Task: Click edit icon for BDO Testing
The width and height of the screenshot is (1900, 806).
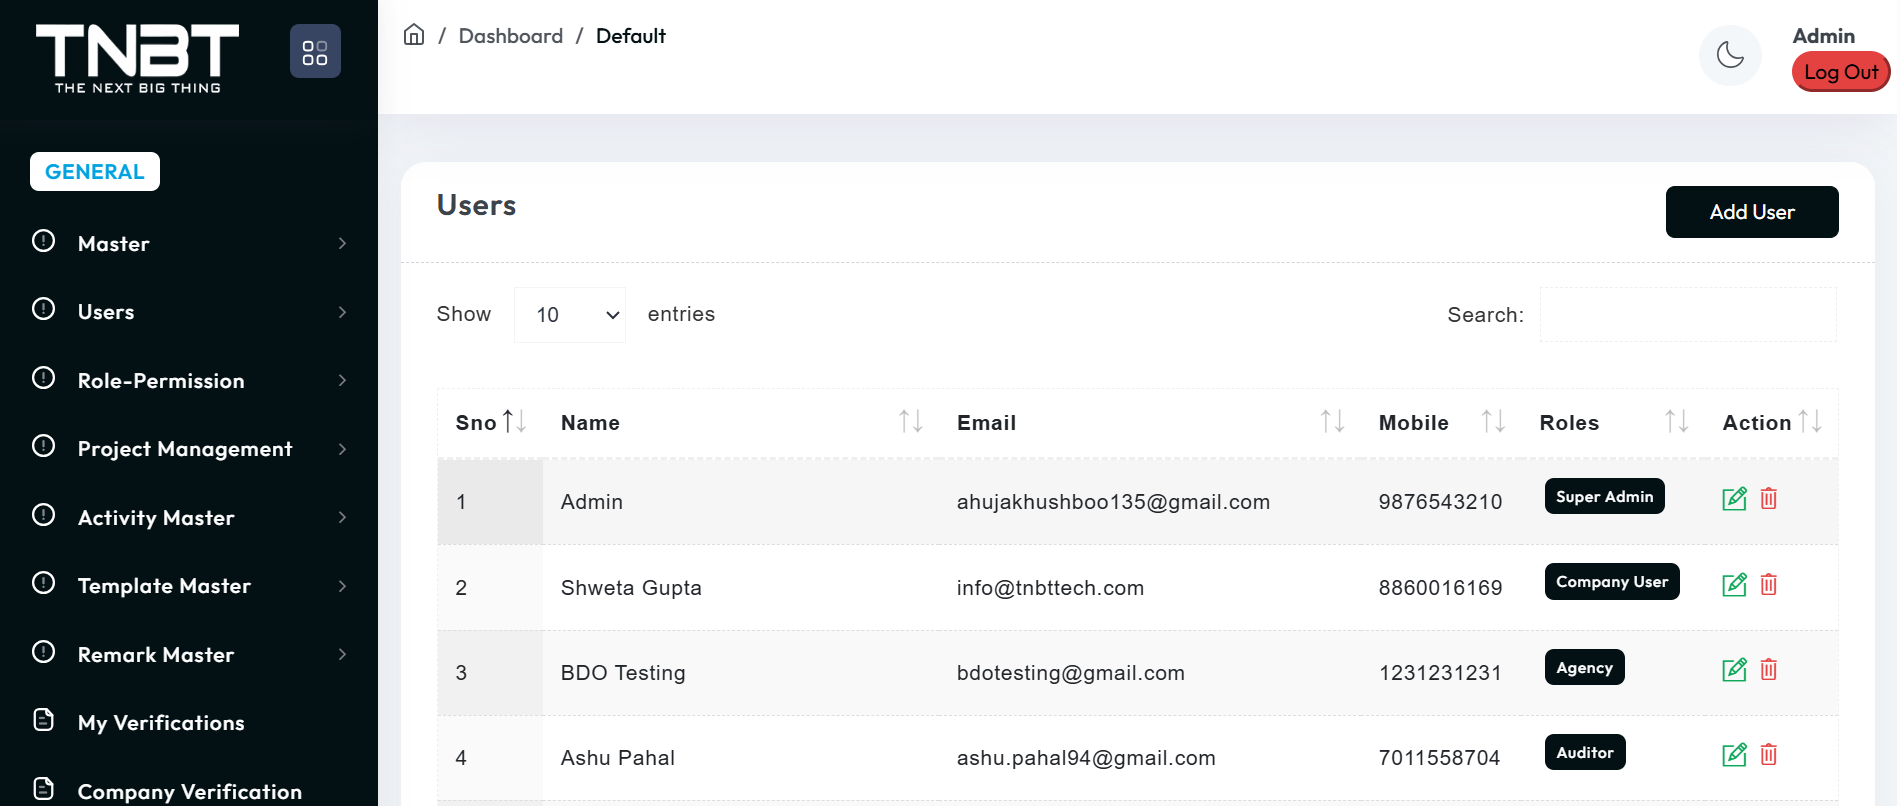Action: (x=1734, y=670)
